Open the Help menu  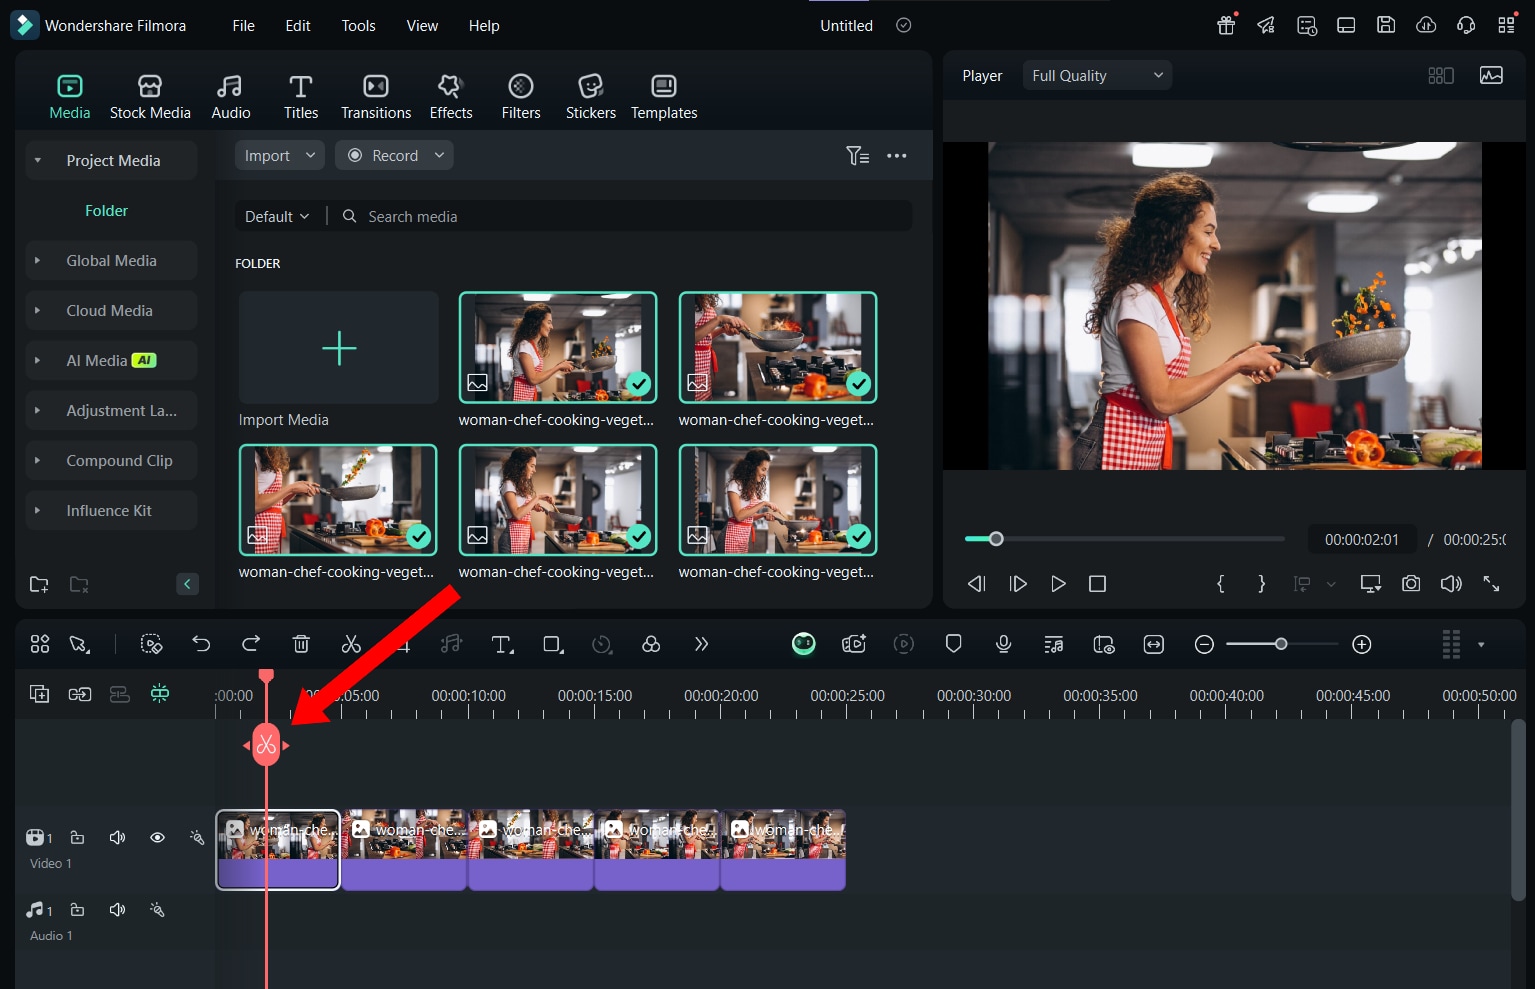tap(484, 26)
